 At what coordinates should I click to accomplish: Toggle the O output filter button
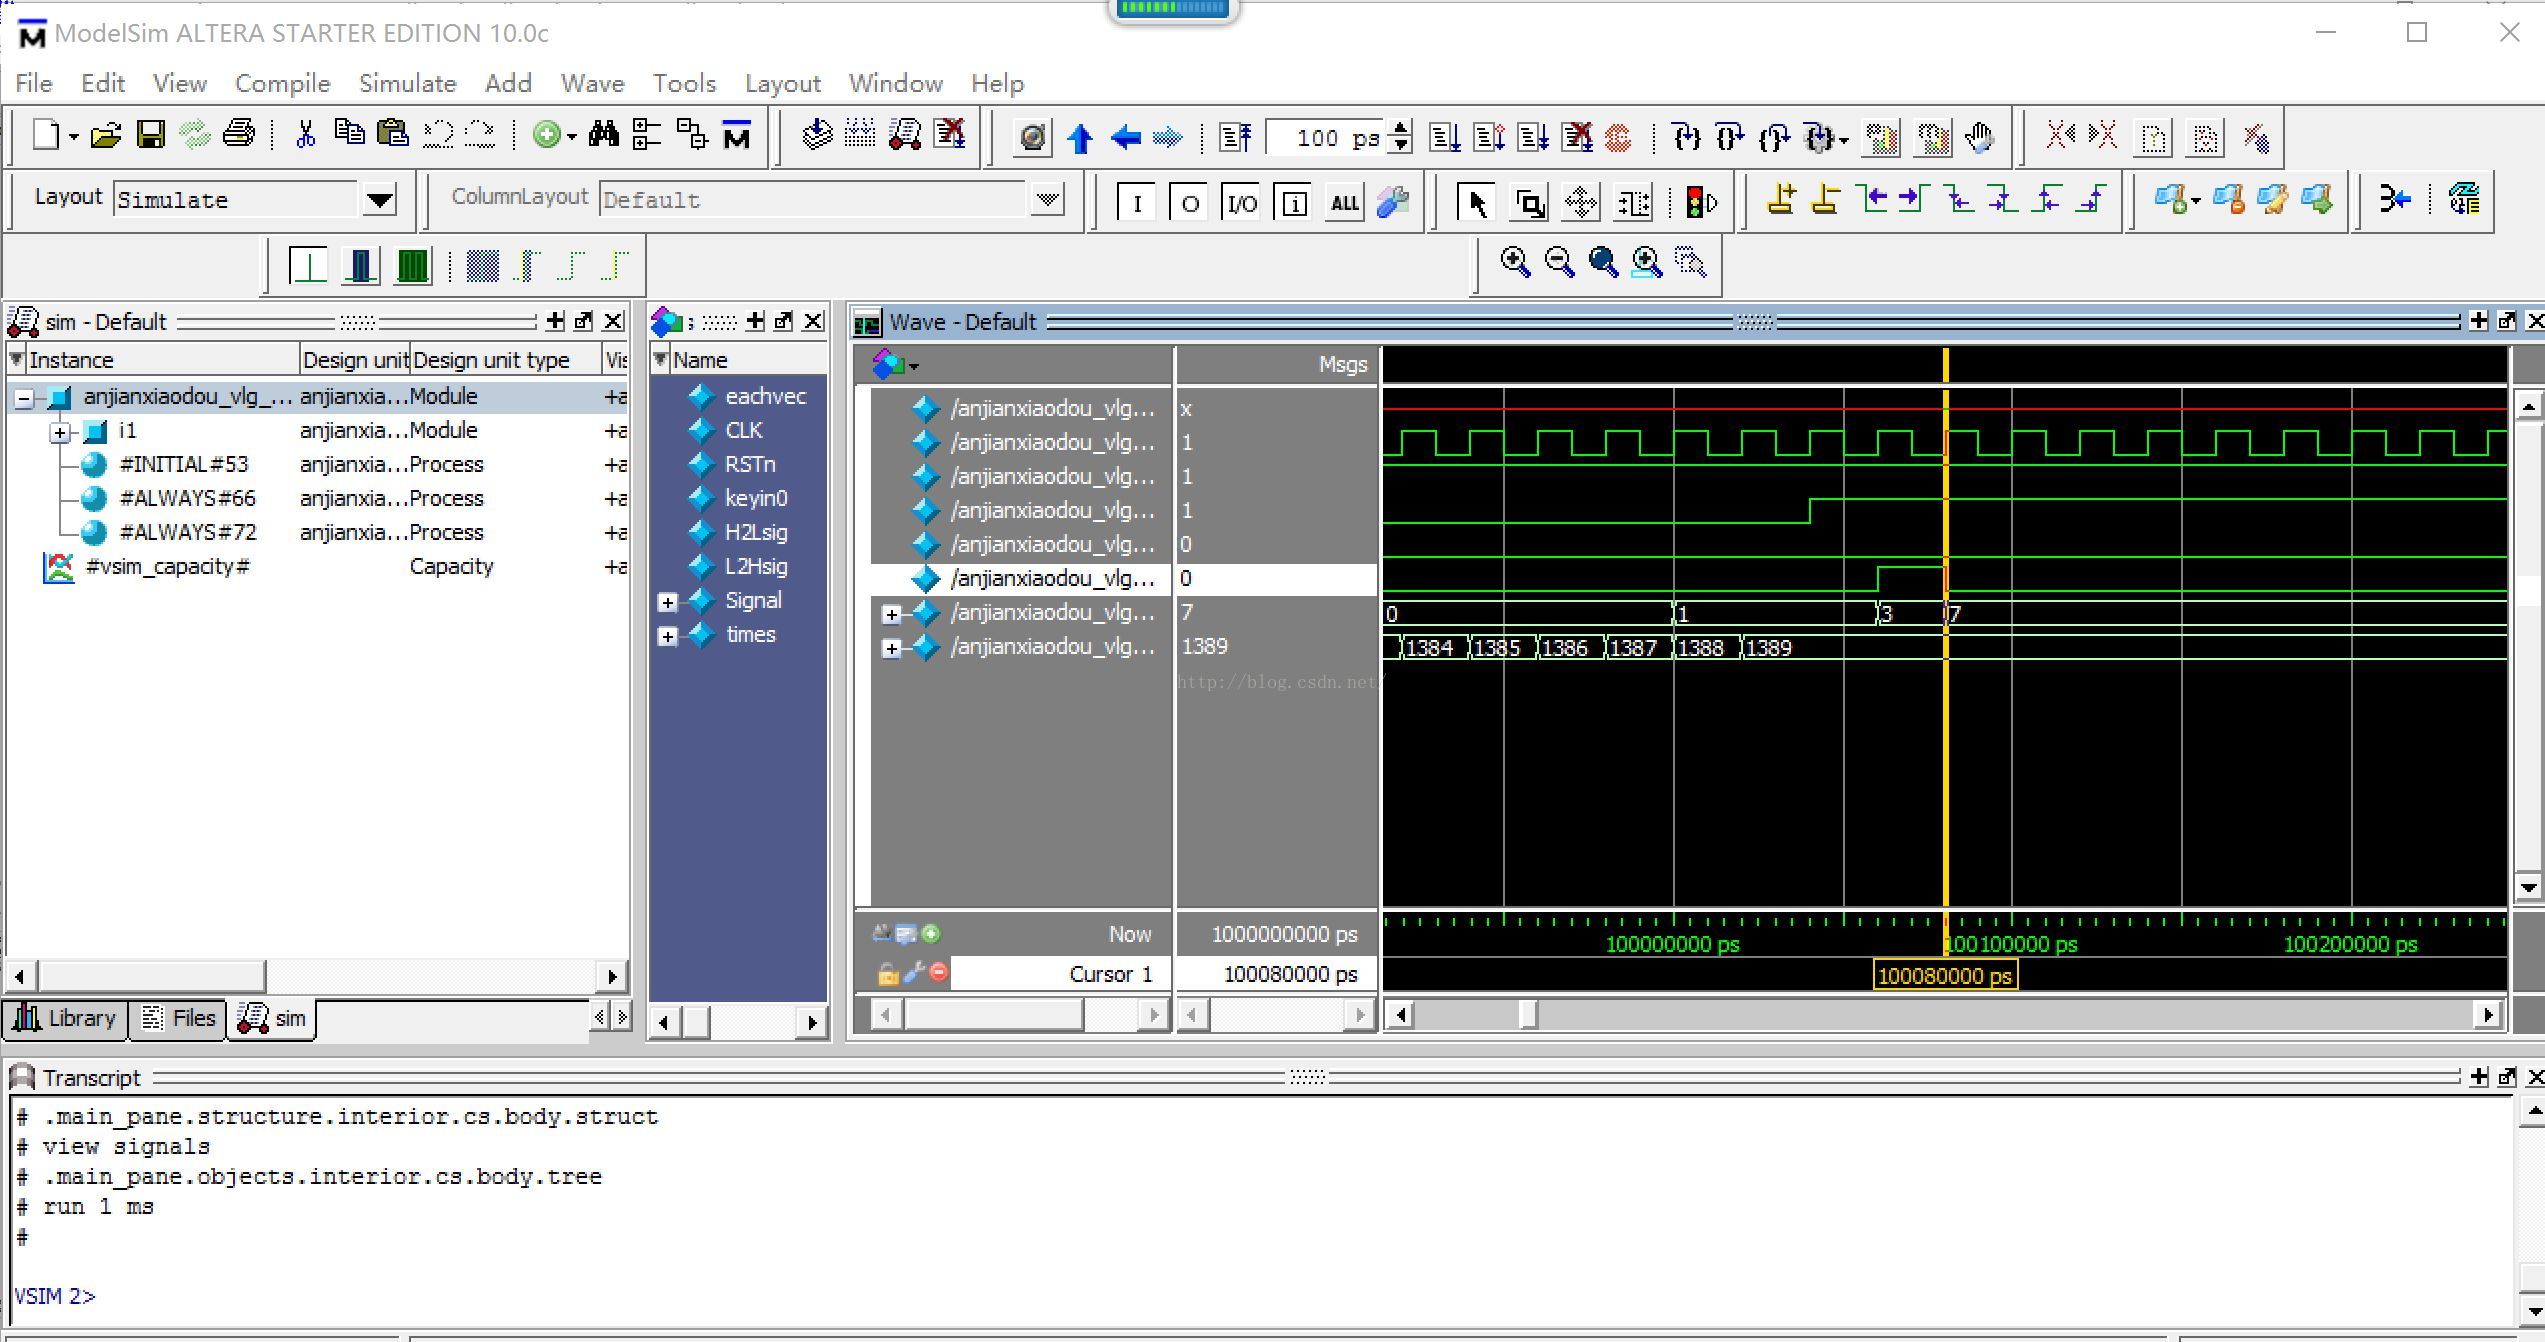(x=1189, y=203)
